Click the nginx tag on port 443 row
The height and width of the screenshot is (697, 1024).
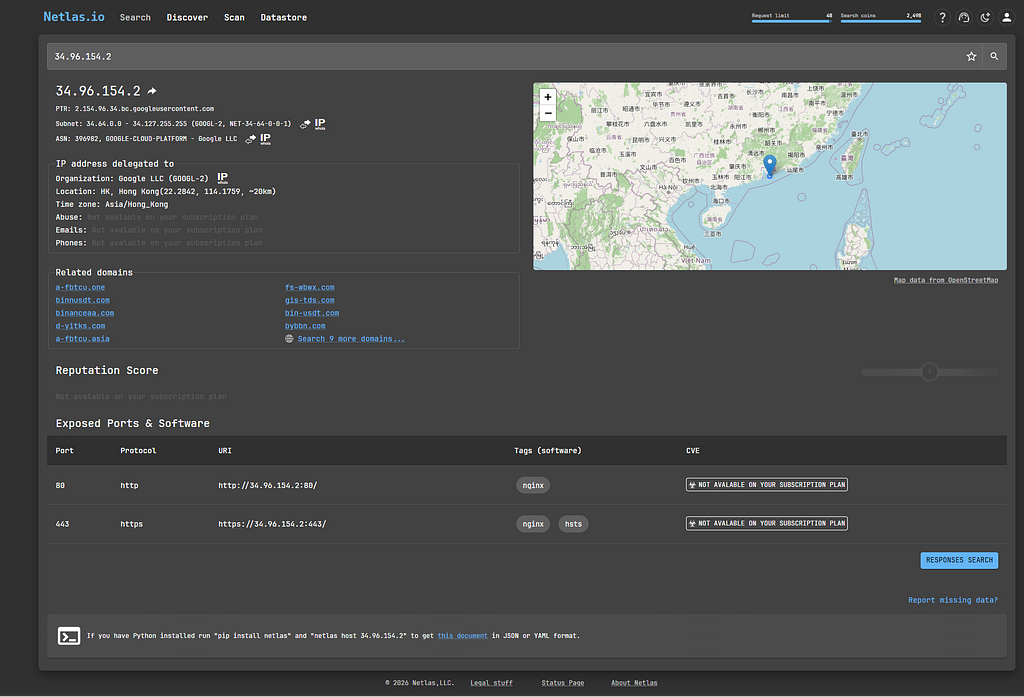[533, 524]
